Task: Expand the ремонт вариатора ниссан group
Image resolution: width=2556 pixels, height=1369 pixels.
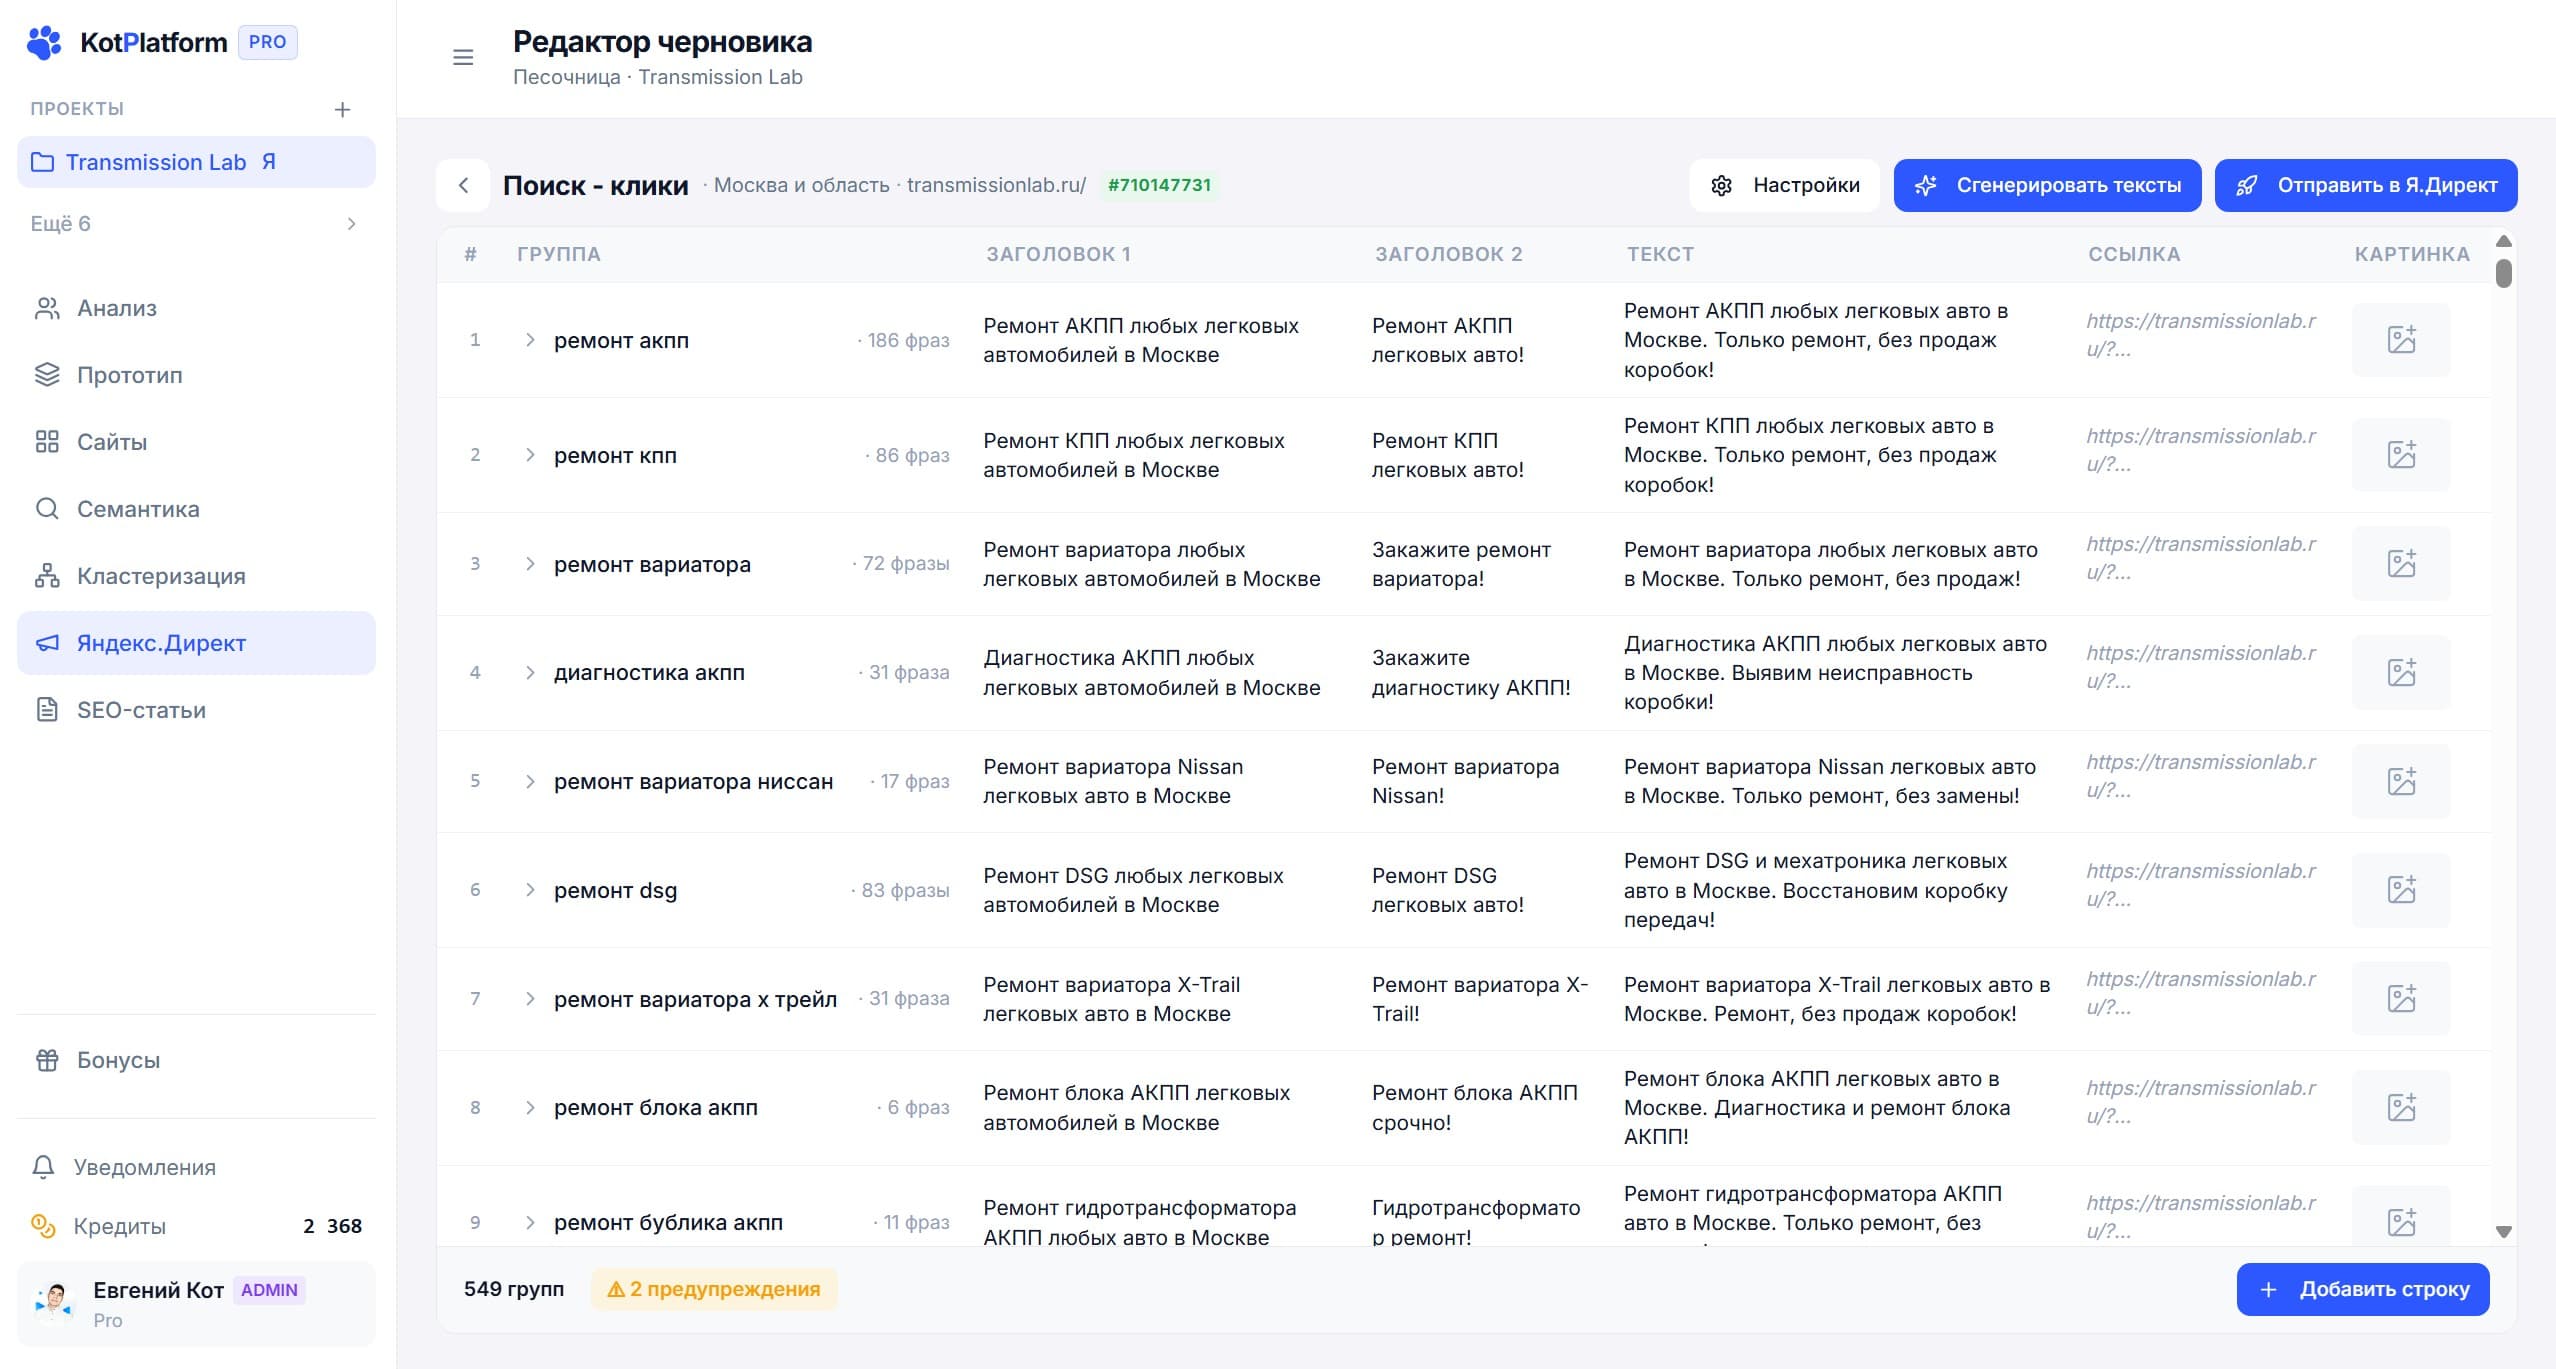Action: point(530,781)
